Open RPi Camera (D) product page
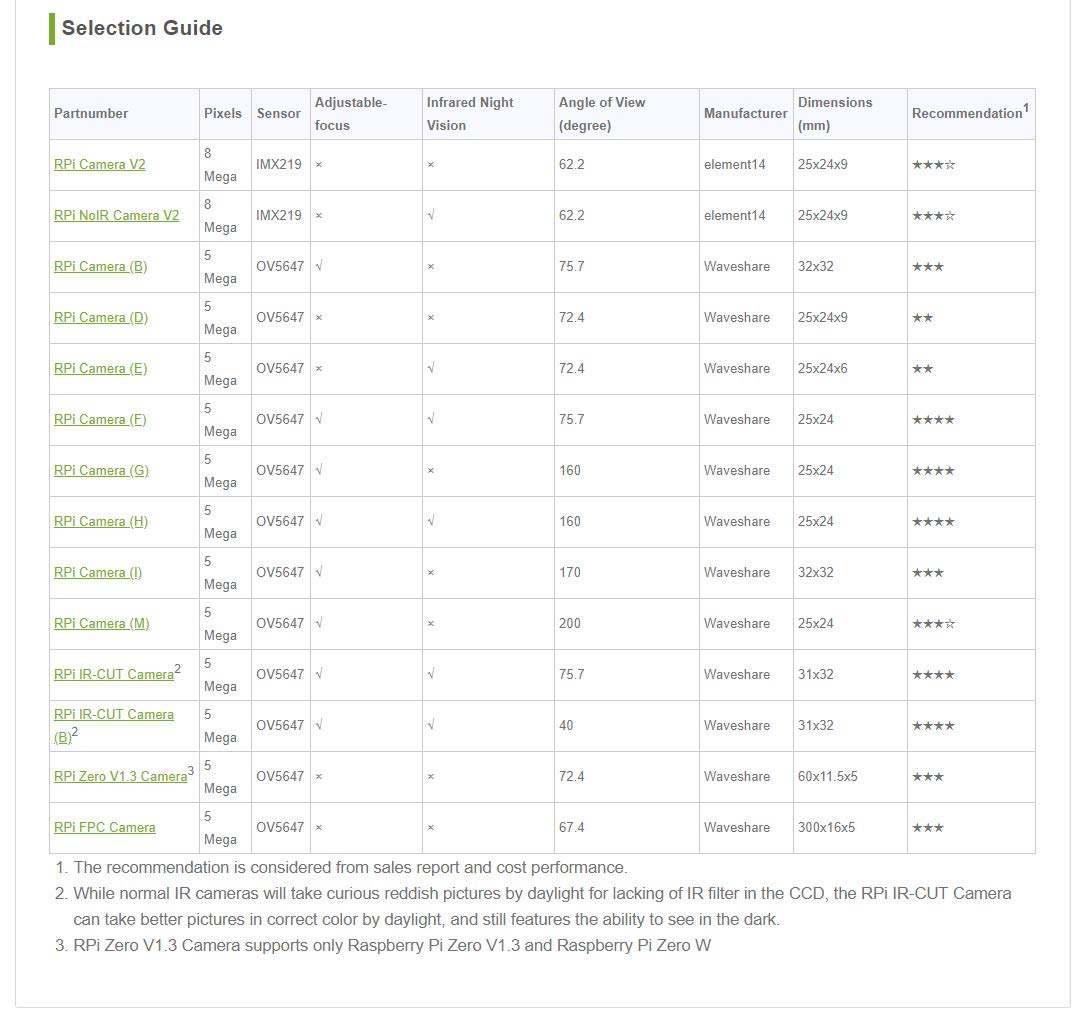This screenshot has width=1088, height=1018. [101, 318]
